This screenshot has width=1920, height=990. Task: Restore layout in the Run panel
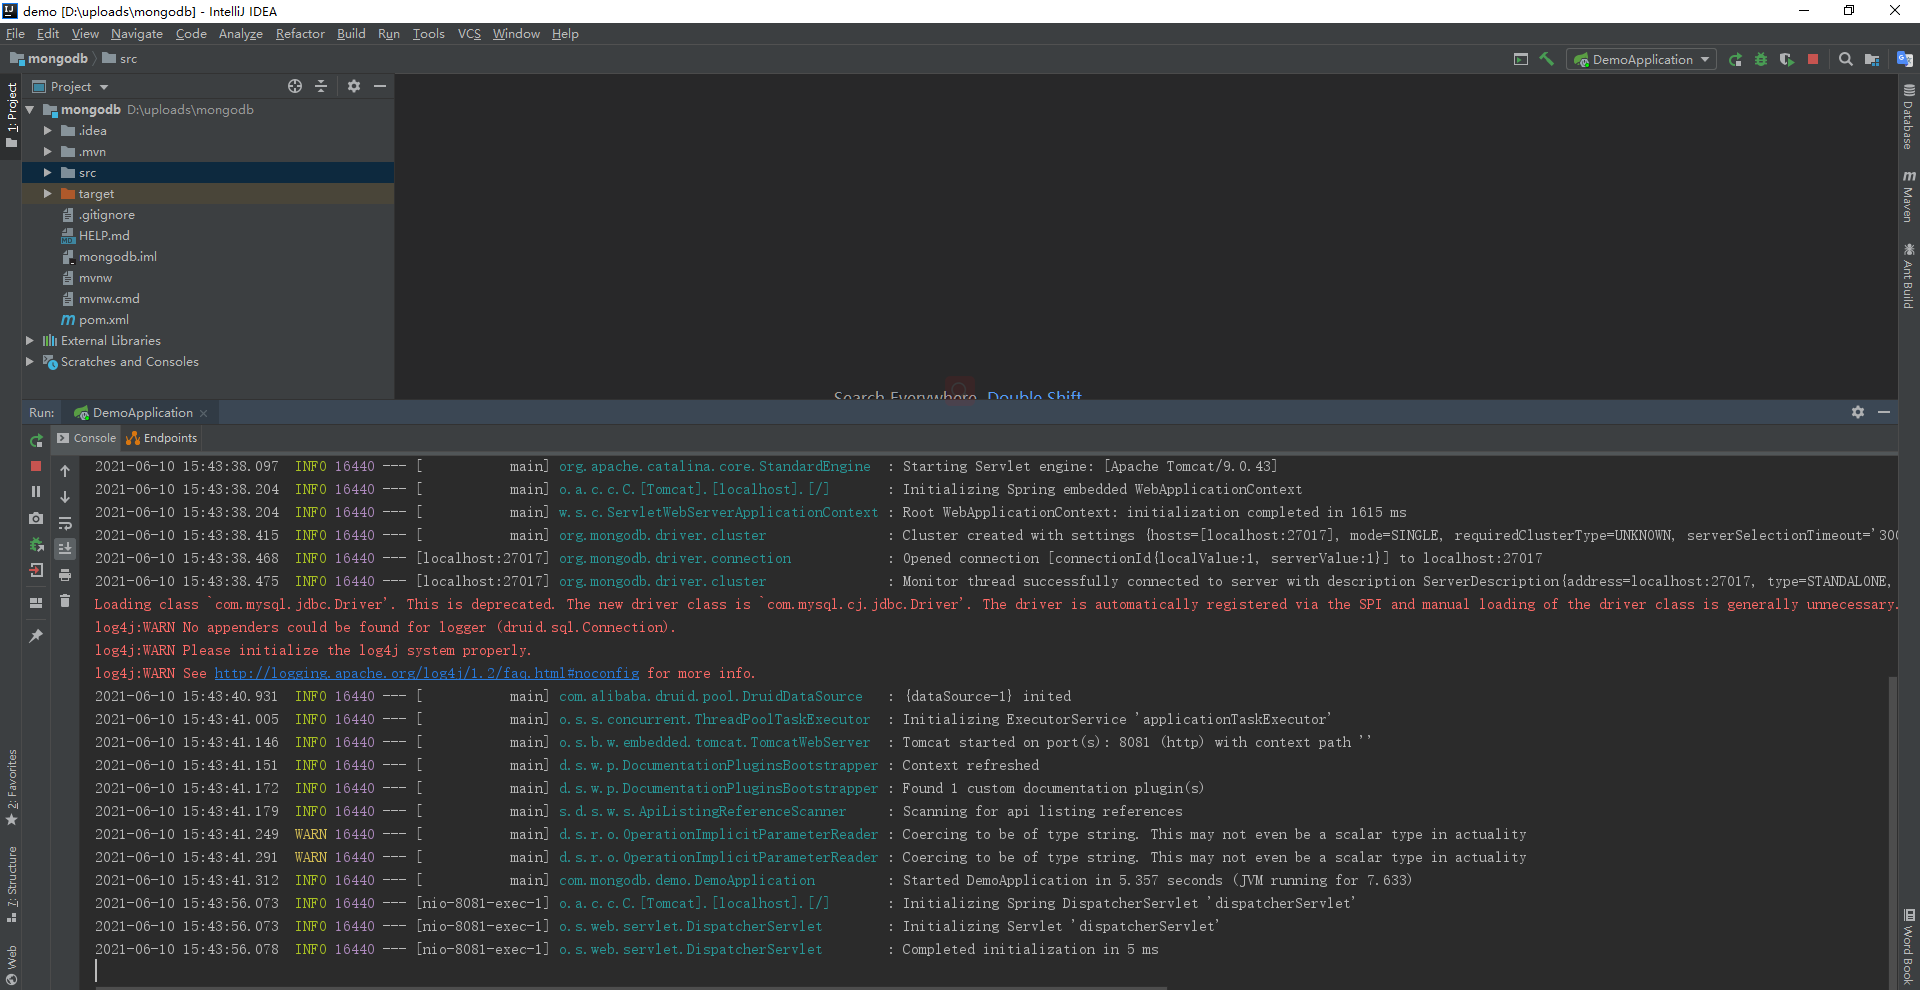point(36,603)
